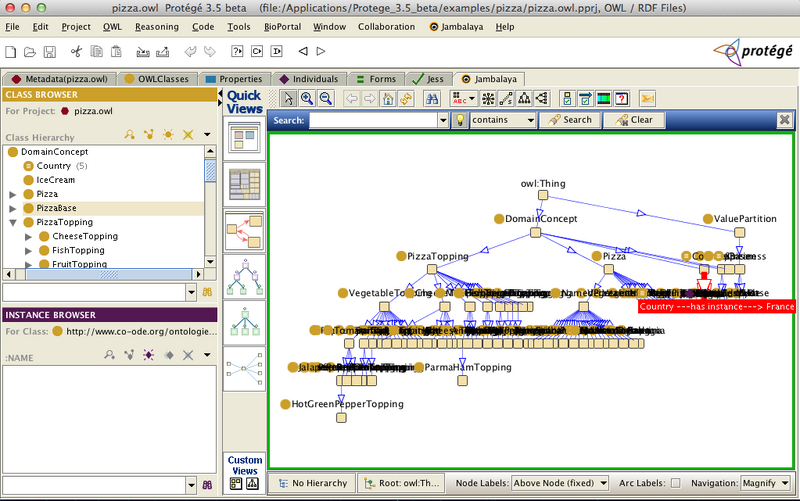This screenshot has width=800, height=501.
Task: Create a new project with toolbar icon
Action: tap(11, 52)
